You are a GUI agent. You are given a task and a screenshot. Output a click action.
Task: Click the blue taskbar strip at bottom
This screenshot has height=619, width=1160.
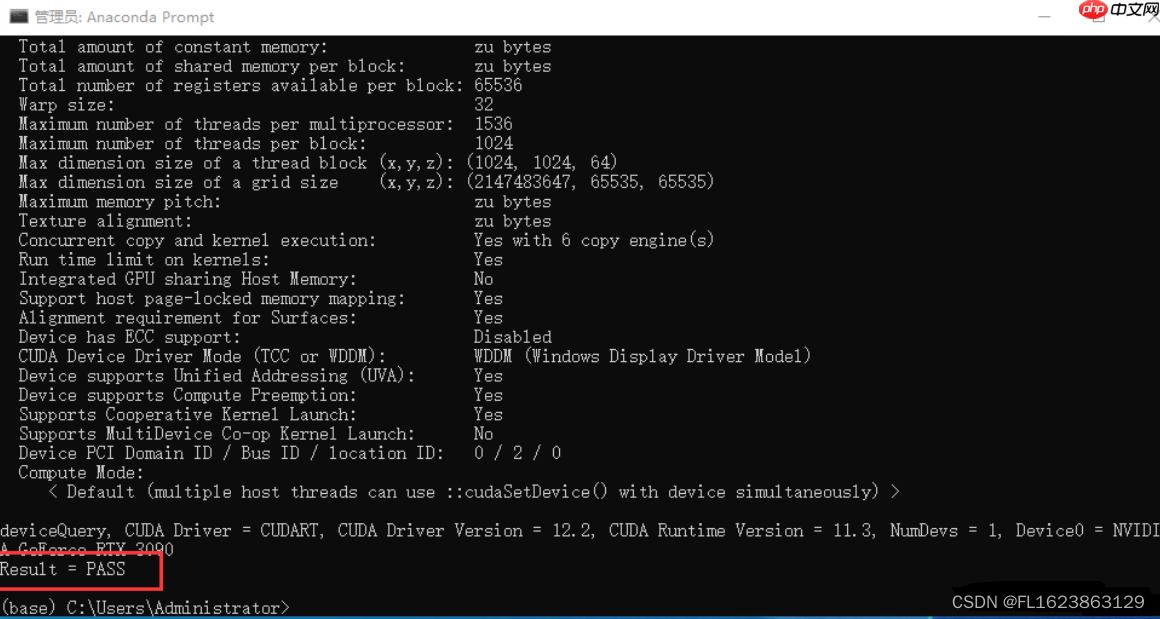pyautogui.click(x=580, y=616)
